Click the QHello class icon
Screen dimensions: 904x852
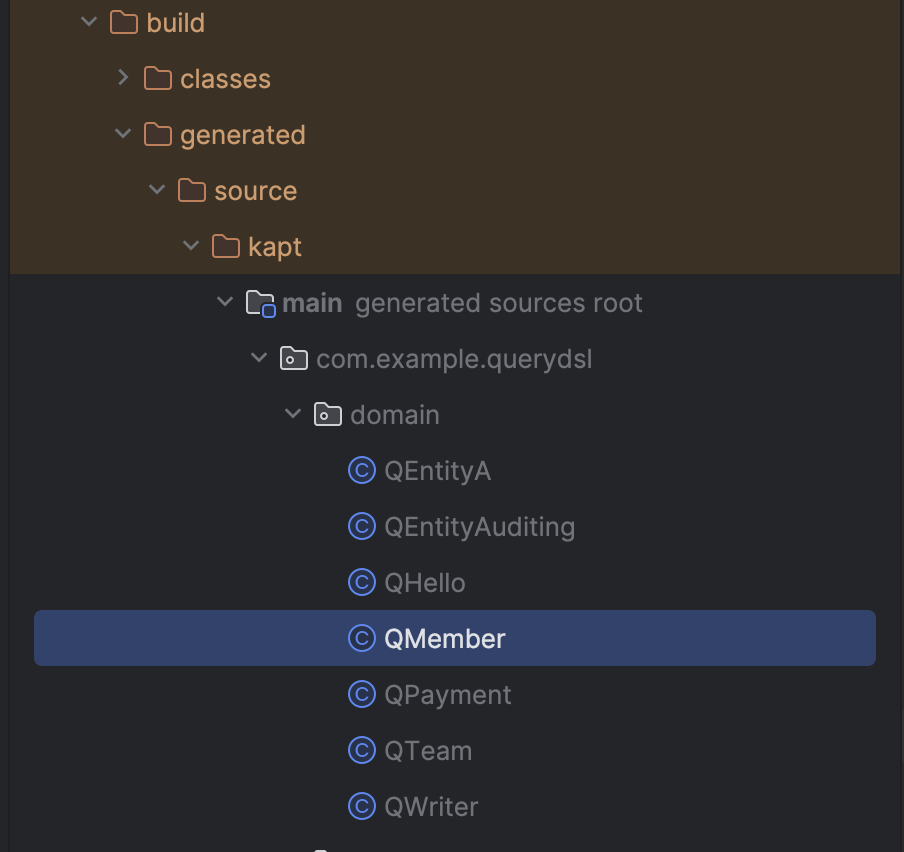361,582
